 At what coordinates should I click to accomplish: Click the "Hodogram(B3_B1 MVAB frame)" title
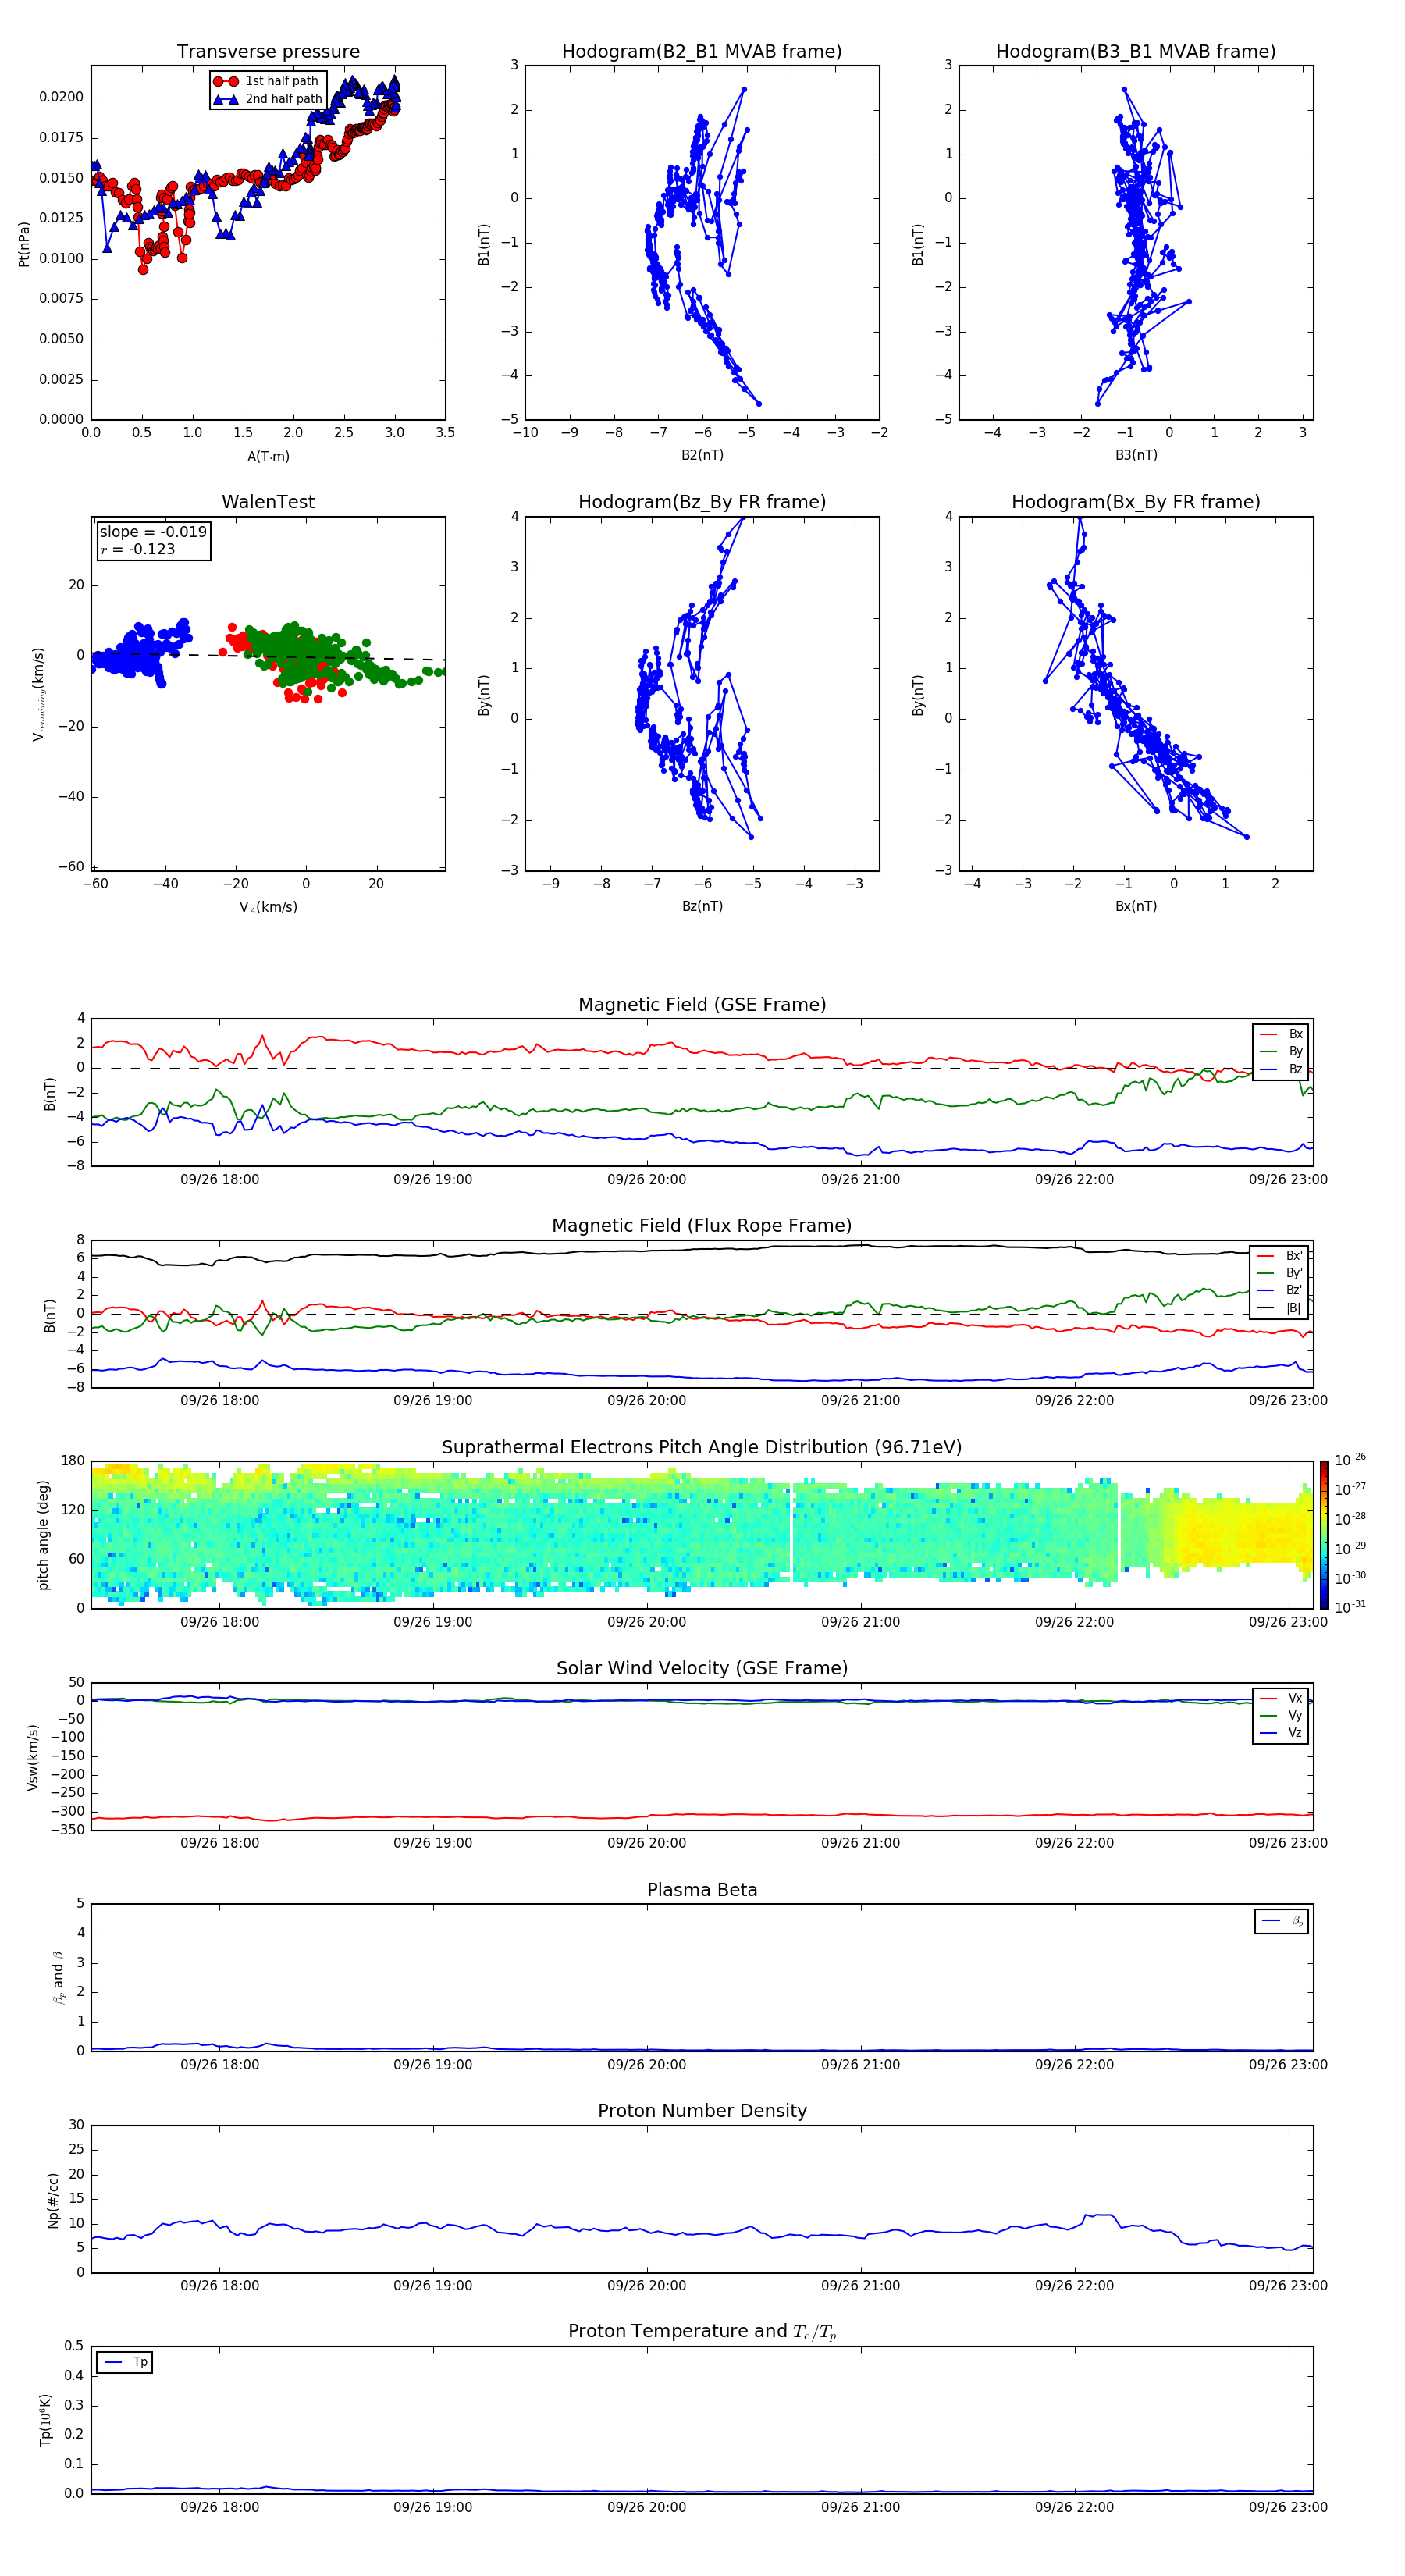(1136, 52)
